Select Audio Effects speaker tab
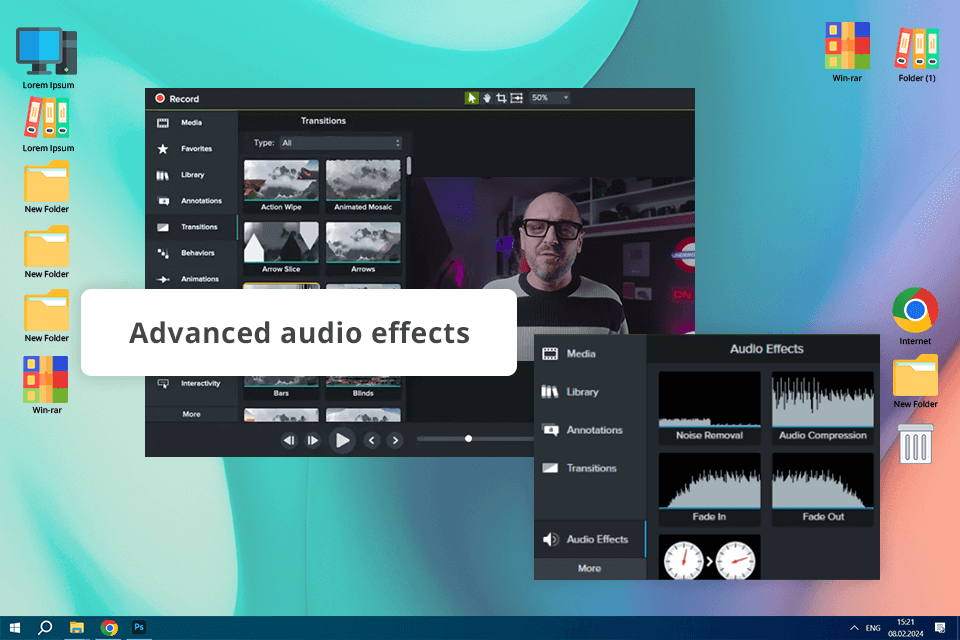 [590, 539]
